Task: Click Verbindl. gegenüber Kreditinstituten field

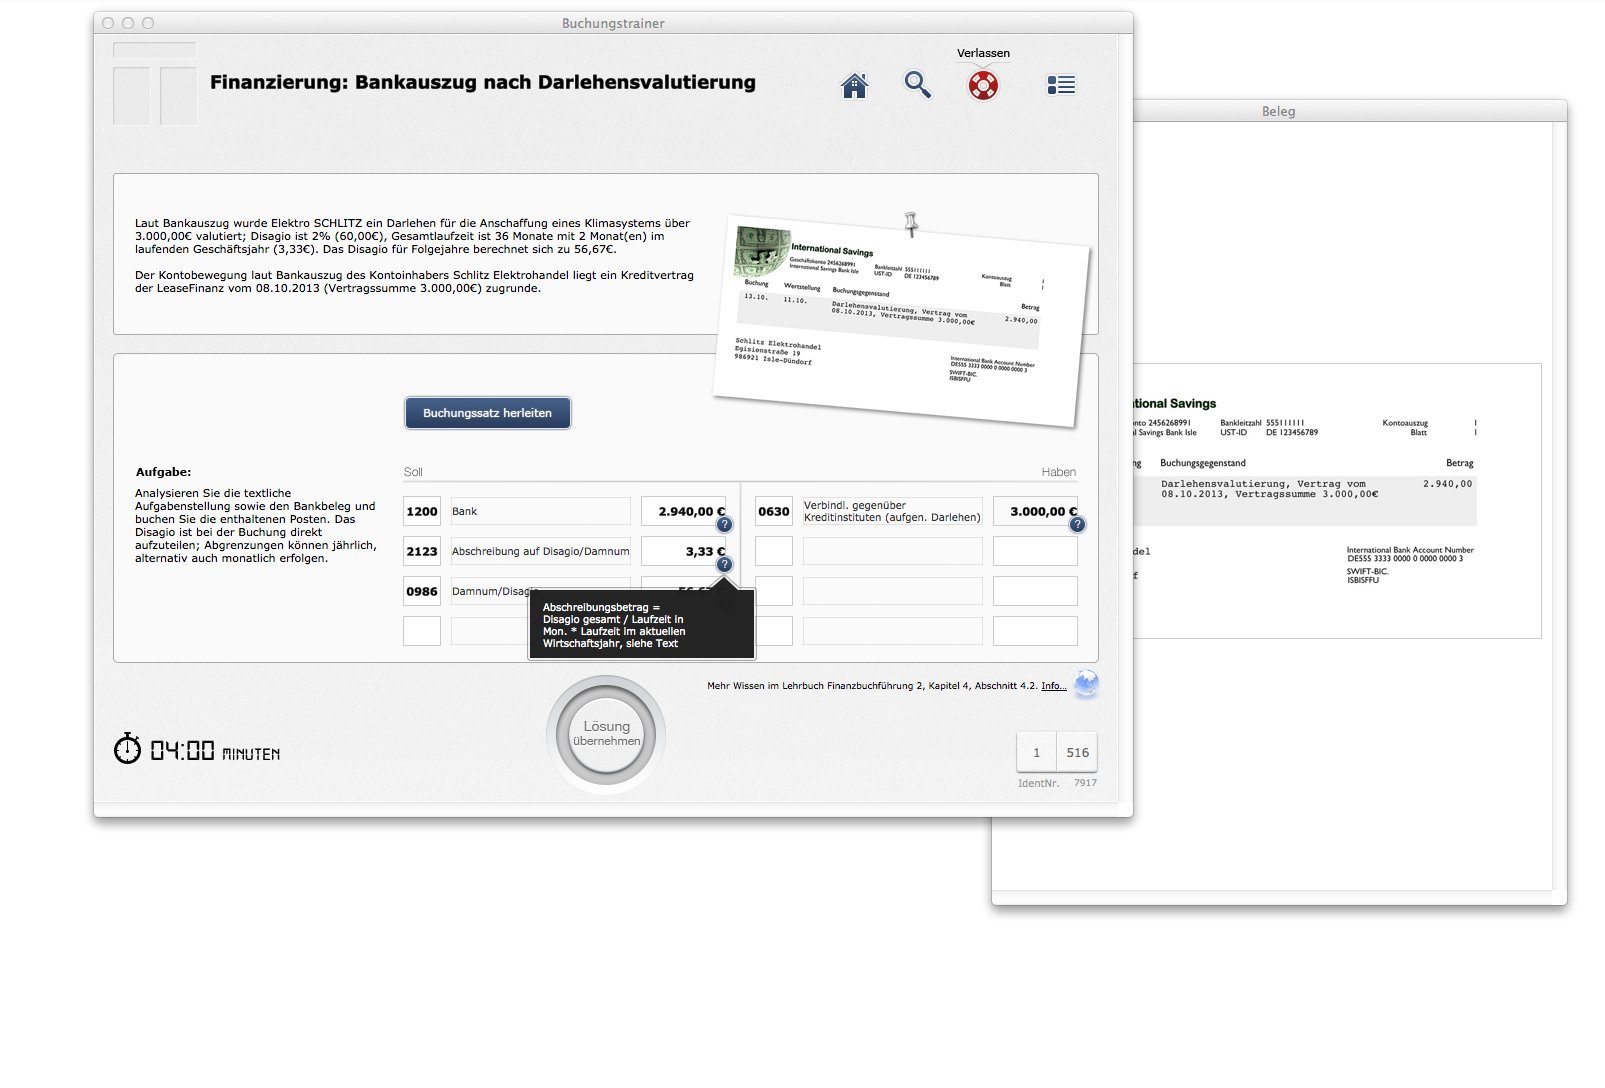Action: point(893,511)
